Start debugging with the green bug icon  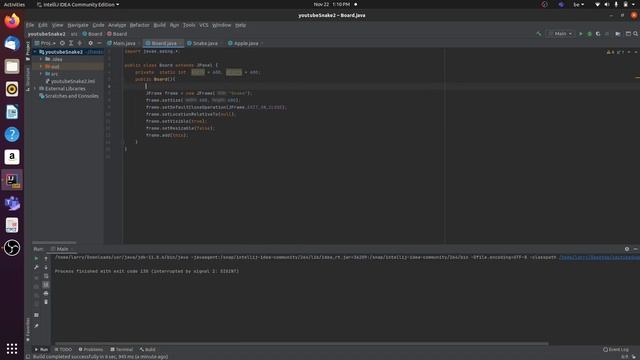(x=589, y=34)
